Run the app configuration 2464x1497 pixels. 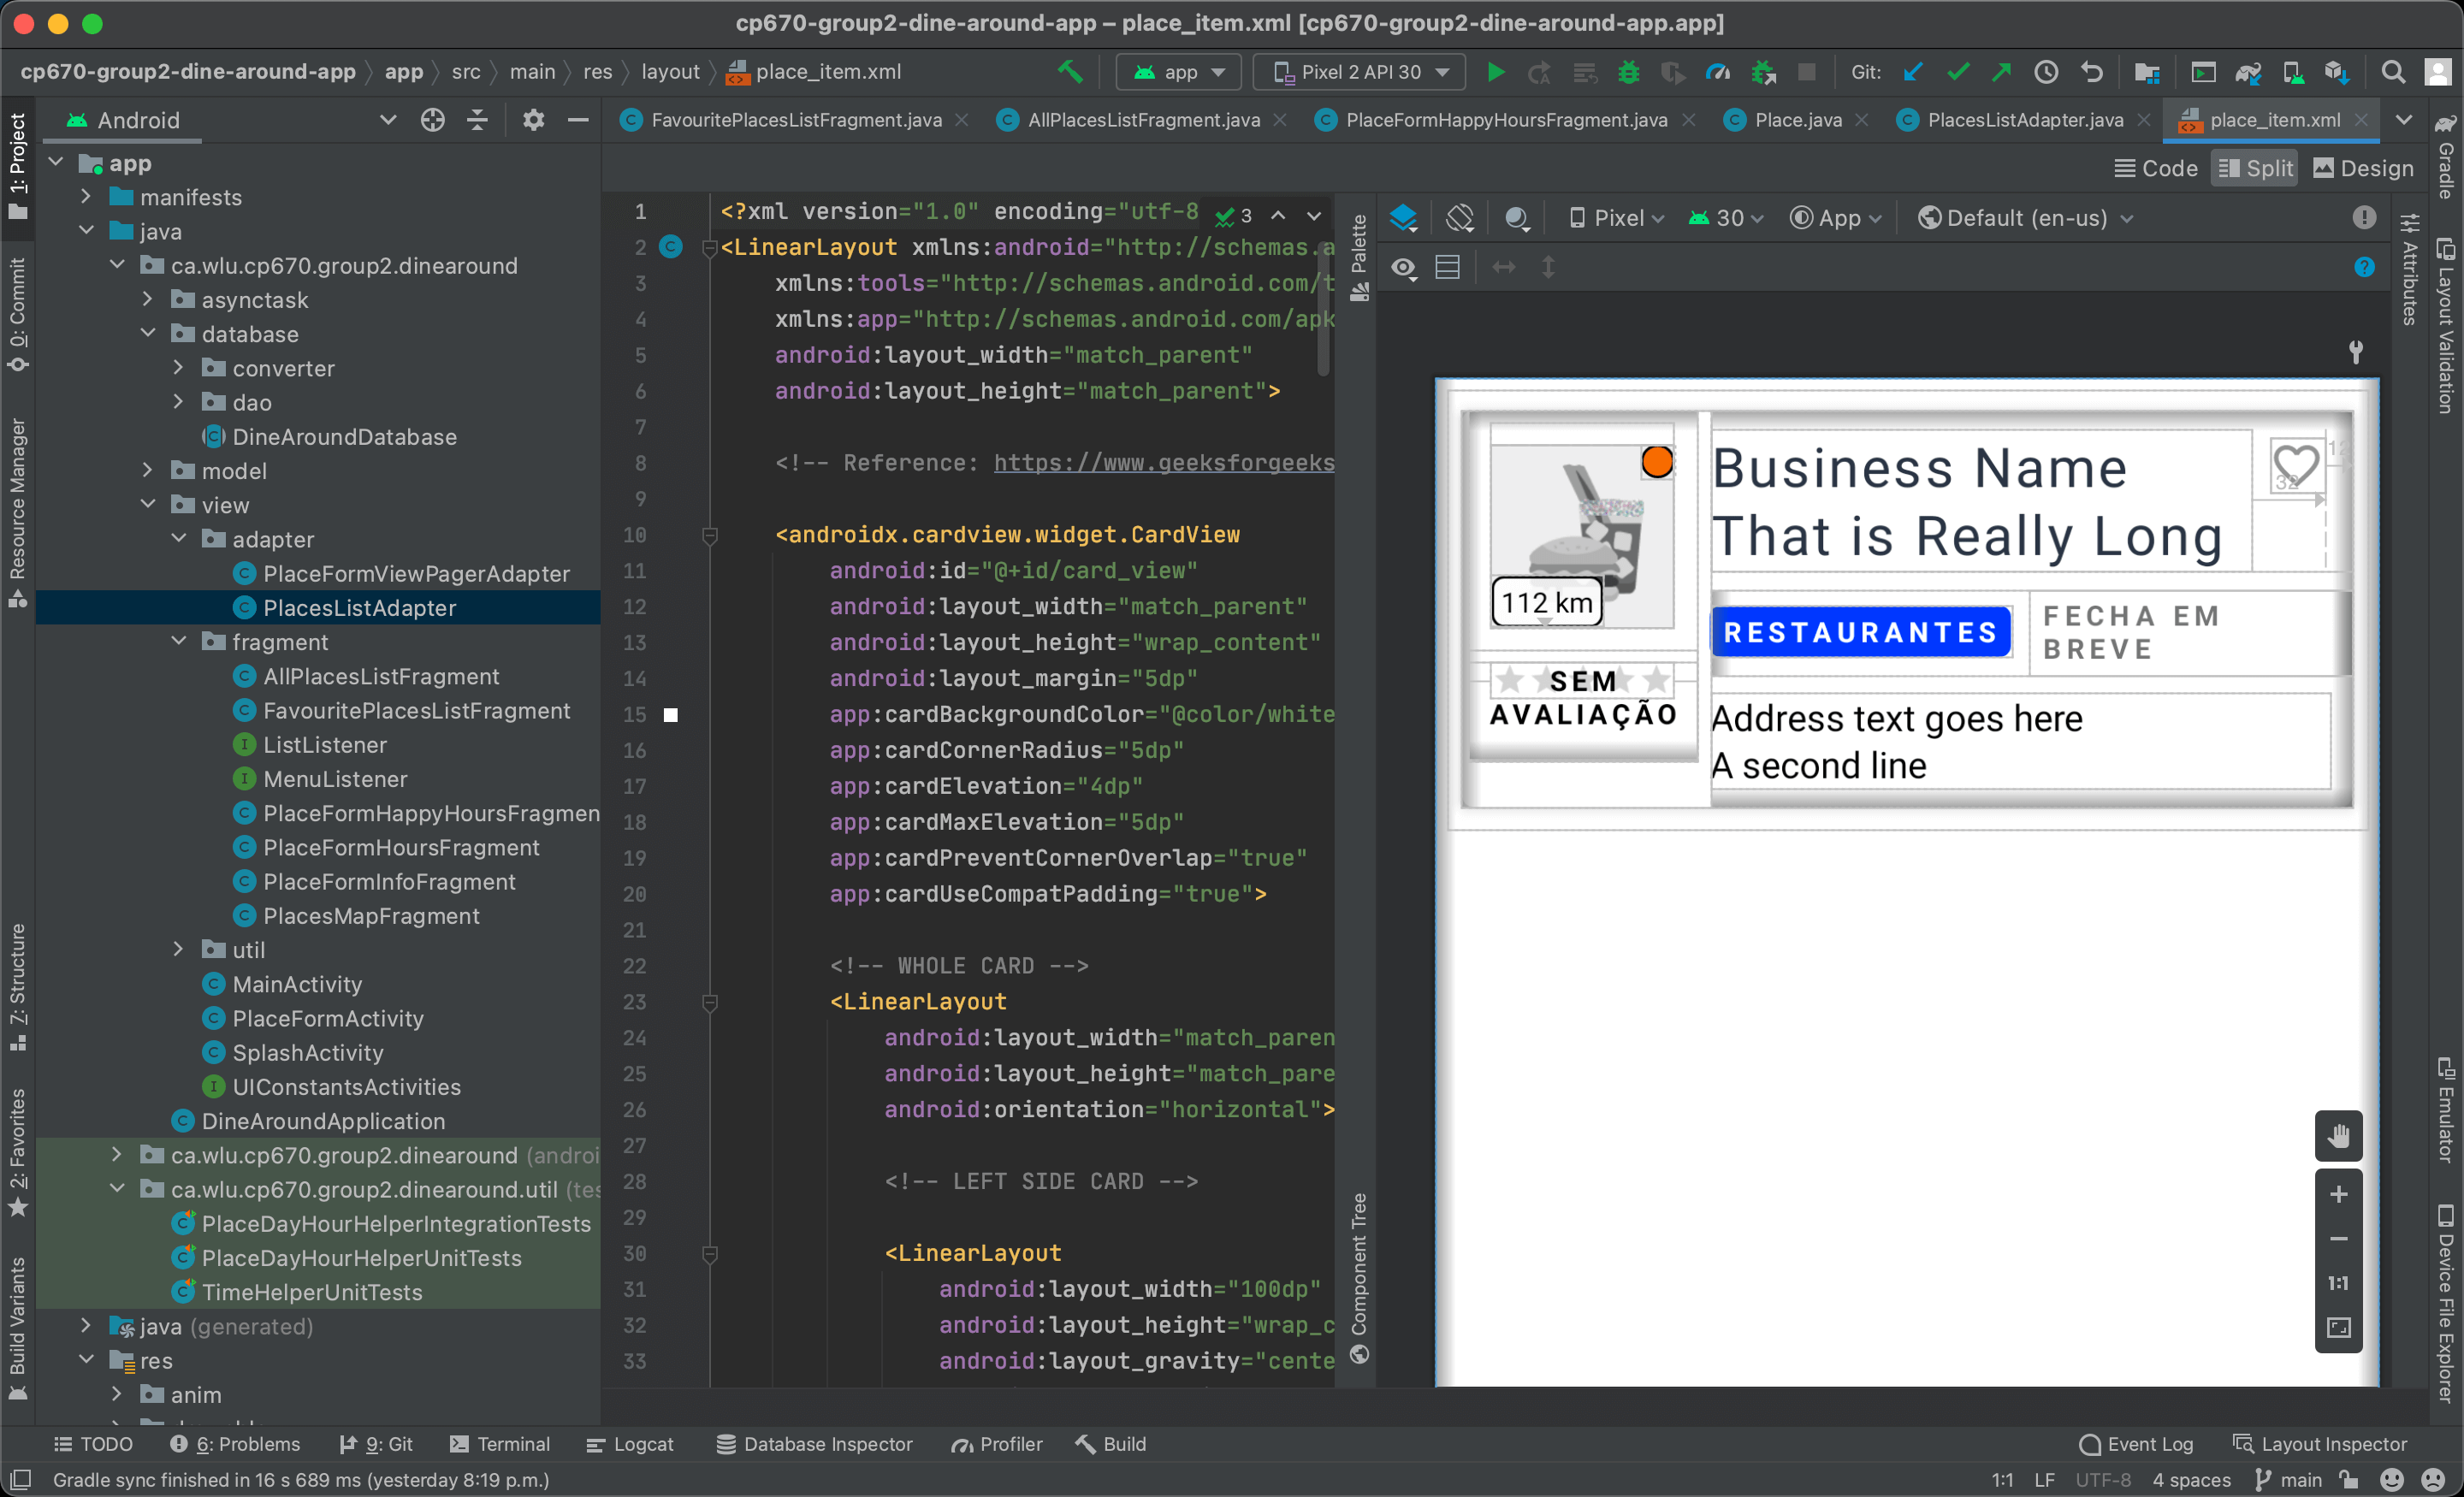(1496, 72)
